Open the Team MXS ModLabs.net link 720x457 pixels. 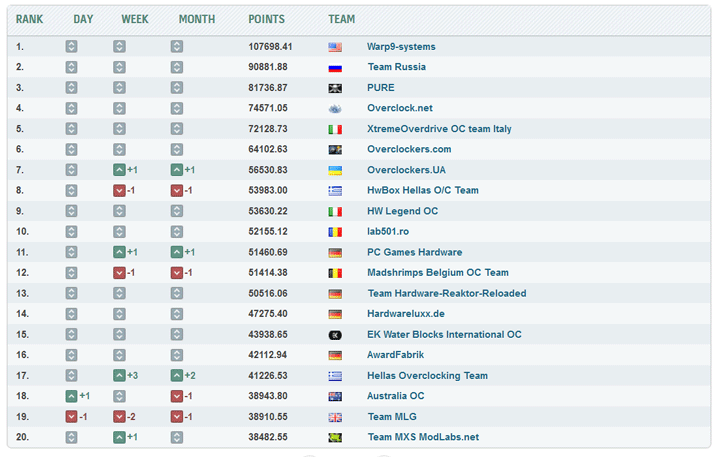coord(423,438)
